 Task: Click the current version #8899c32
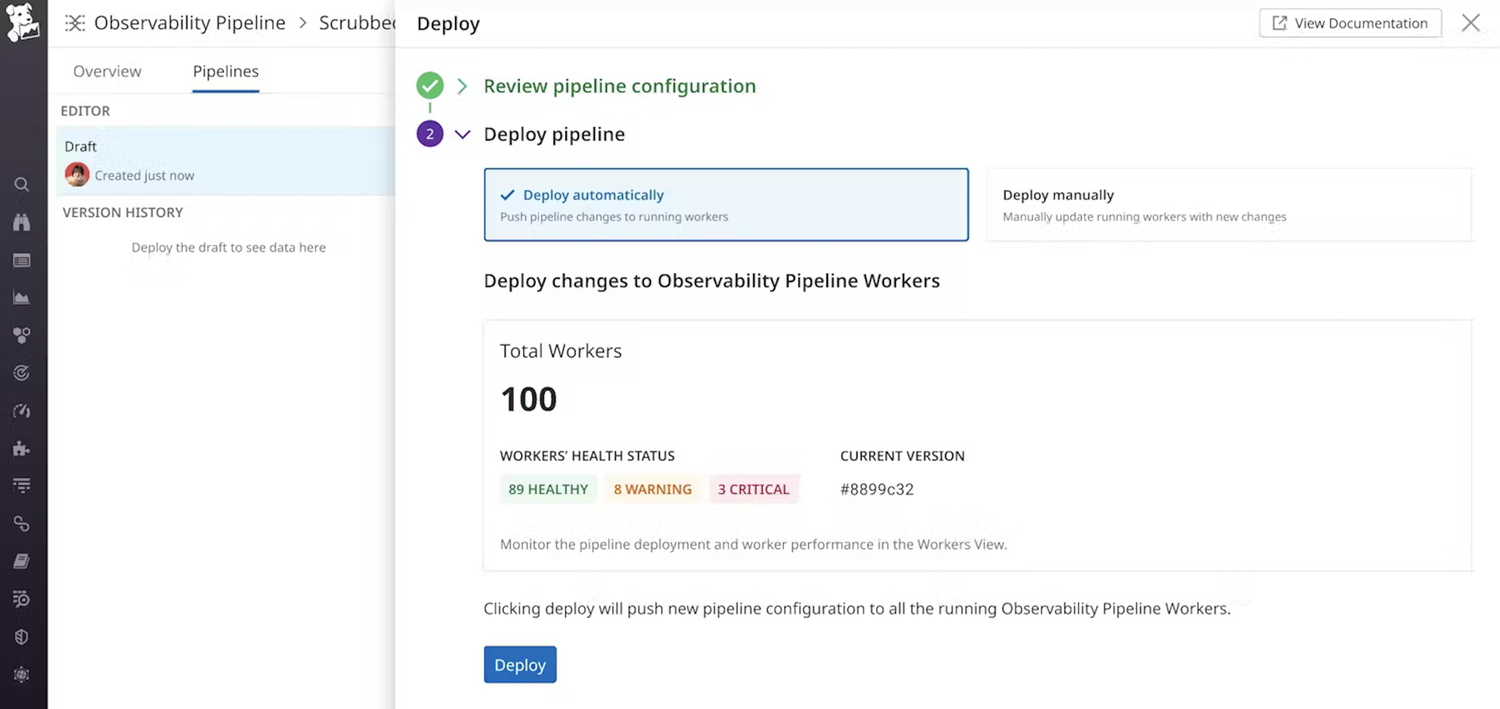pos(877,489)
